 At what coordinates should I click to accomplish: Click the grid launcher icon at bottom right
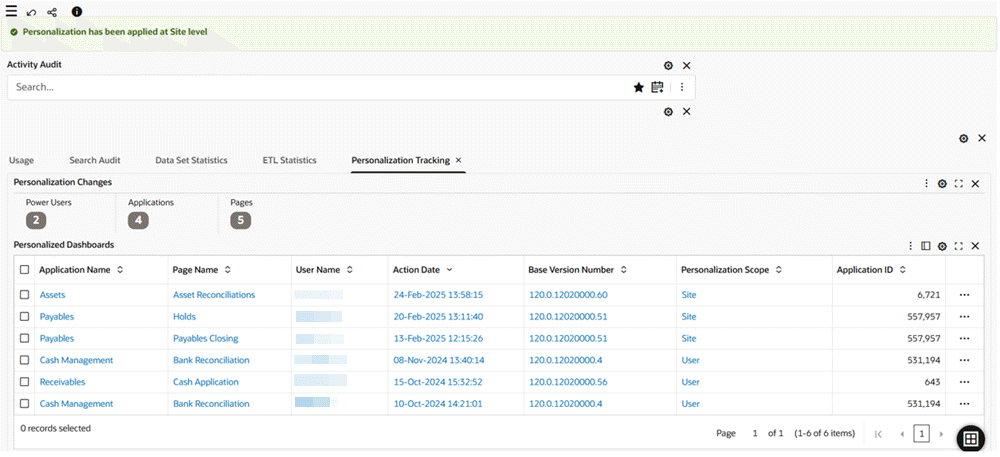coord(971,439)
